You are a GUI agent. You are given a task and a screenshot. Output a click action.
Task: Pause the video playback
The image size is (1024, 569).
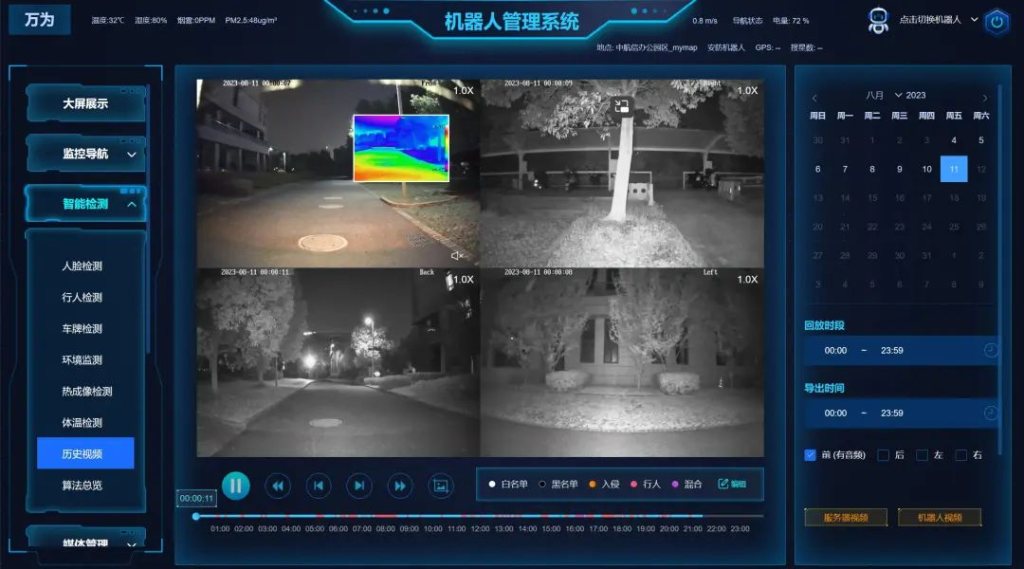click(x=236, y=486)
